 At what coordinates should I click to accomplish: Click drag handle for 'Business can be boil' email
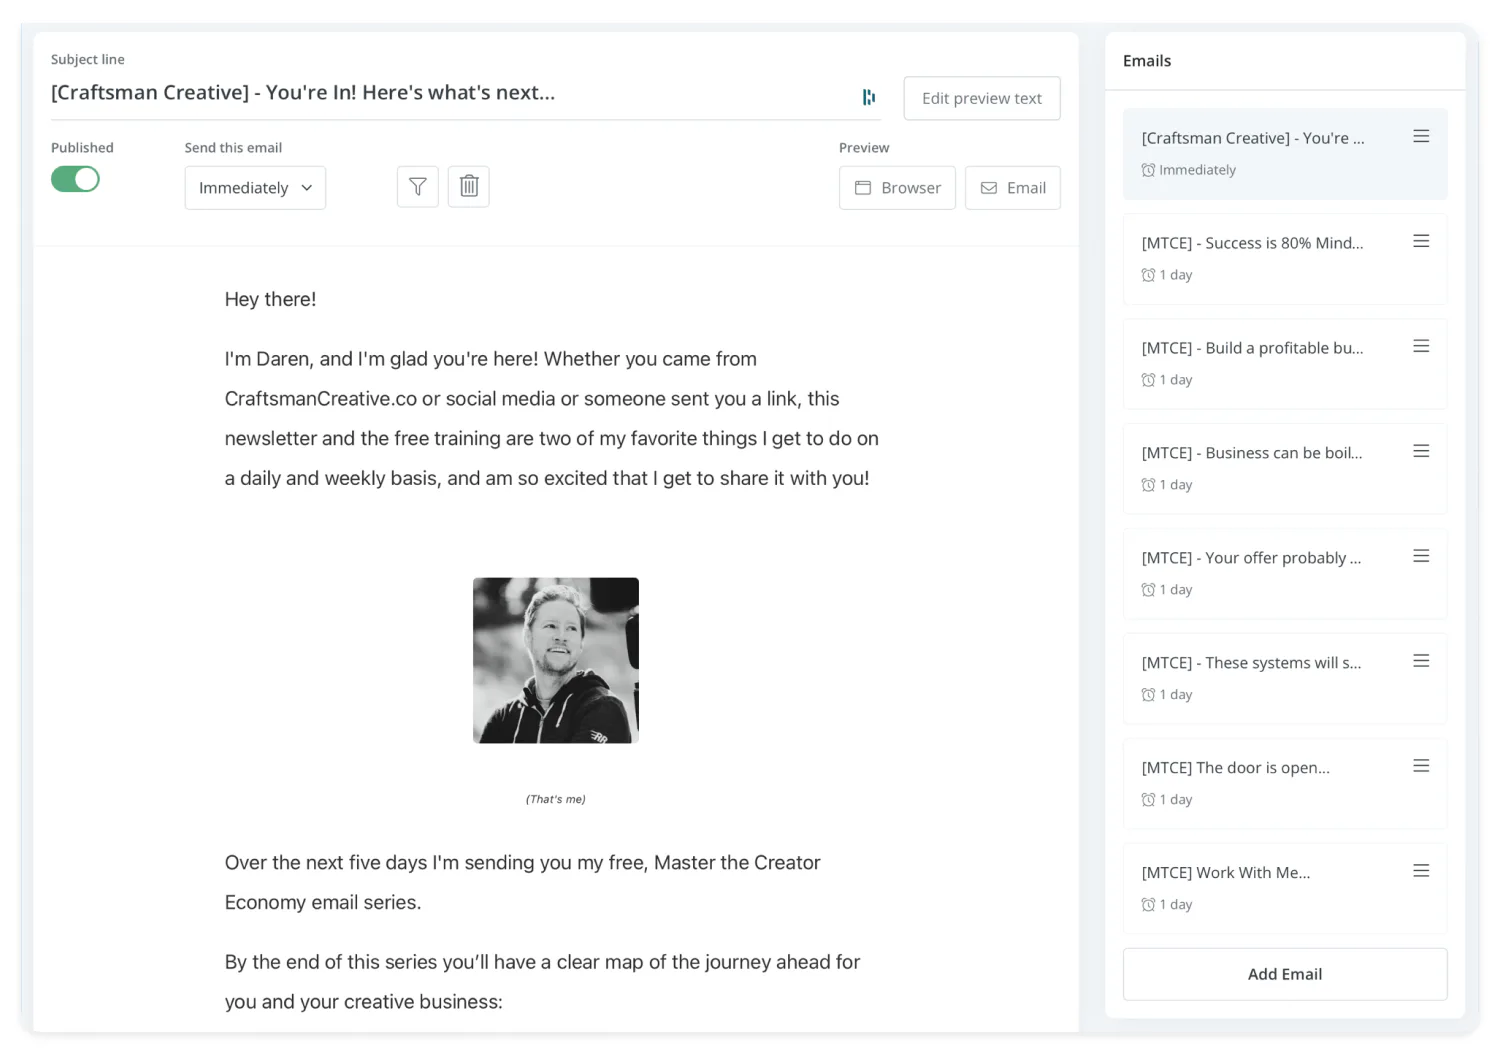point(1420,452)
